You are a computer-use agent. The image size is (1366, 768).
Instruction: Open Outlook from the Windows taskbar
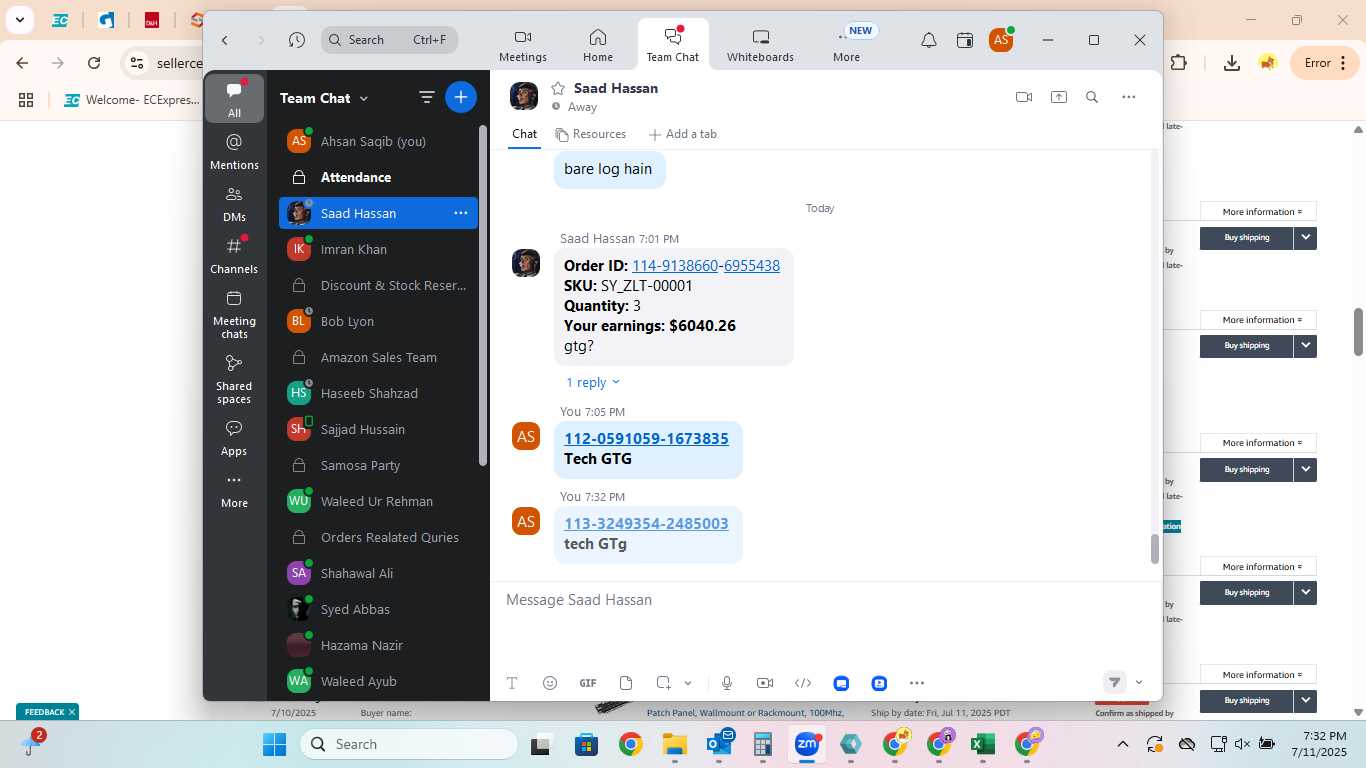click(x=719, y=744)
